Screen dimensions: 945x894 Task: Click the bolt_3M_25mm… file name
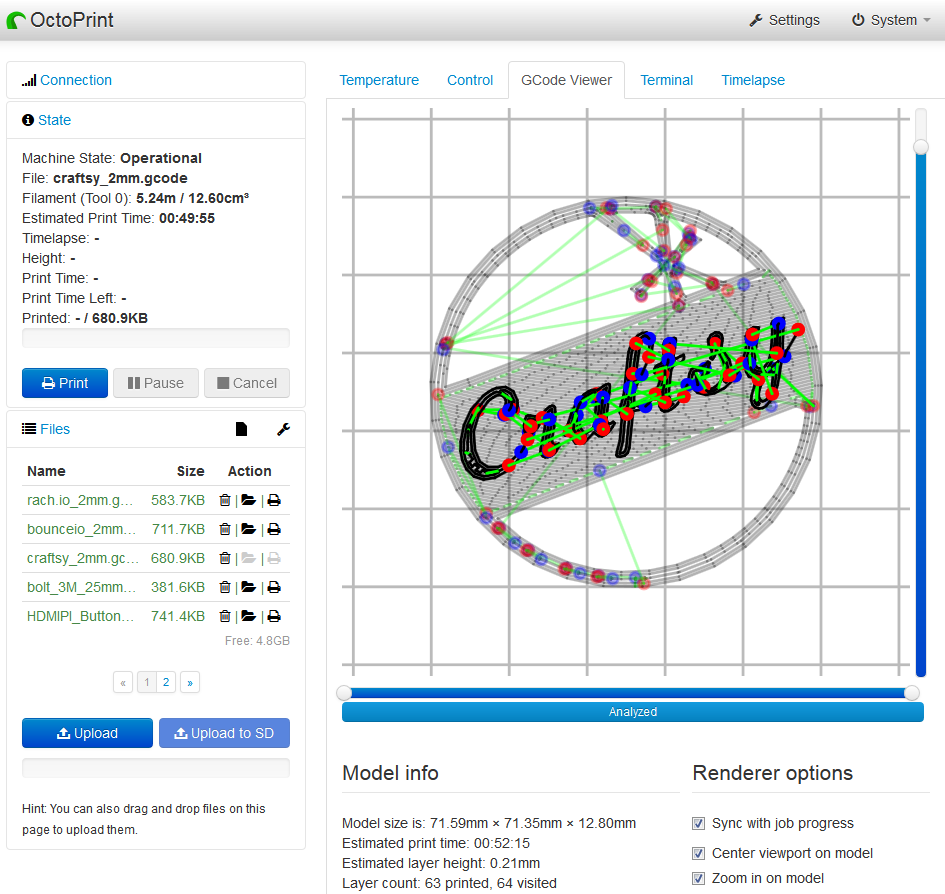[x=81, y=587]
